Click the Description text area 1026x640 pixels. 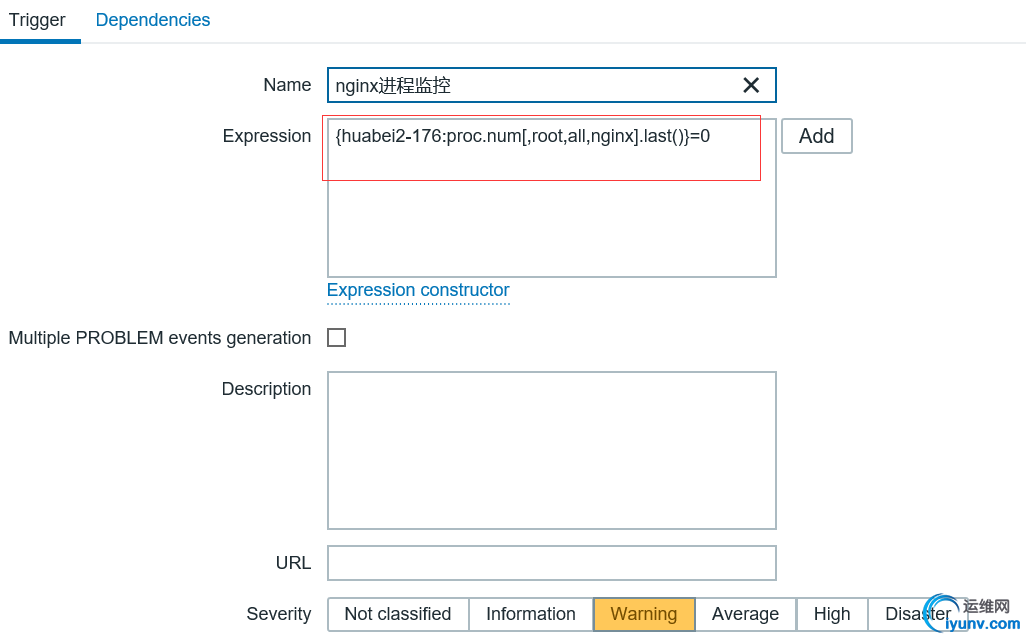coord(551,450)
